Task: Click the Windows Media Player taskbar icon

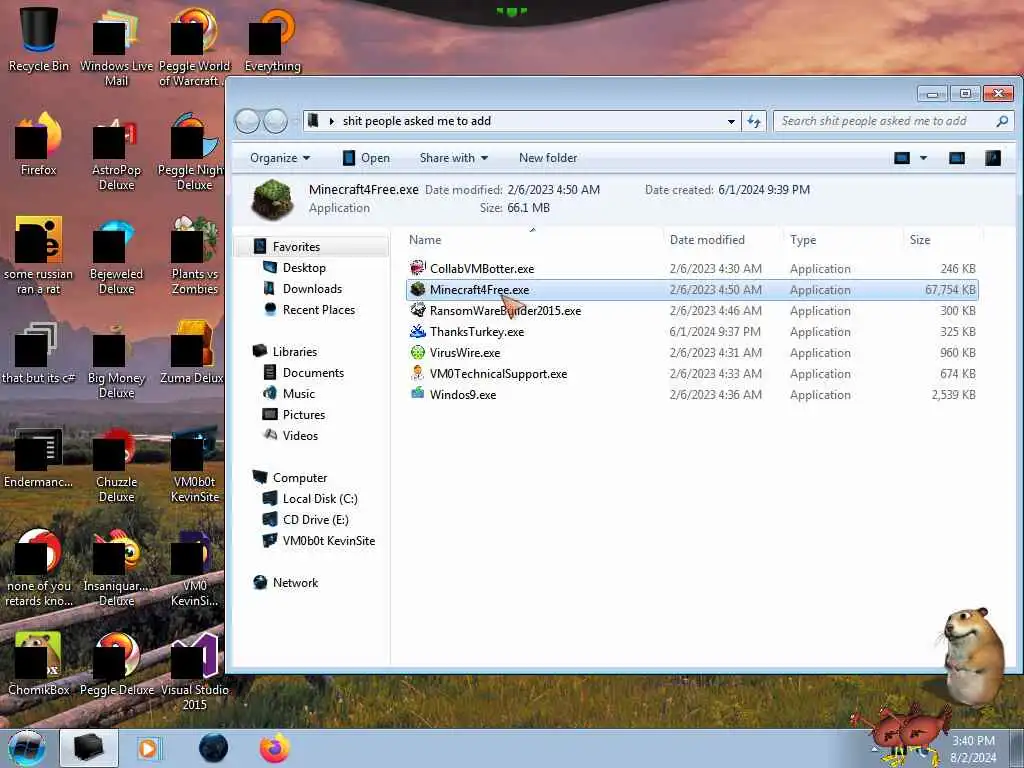Action: tap(148, 748)
